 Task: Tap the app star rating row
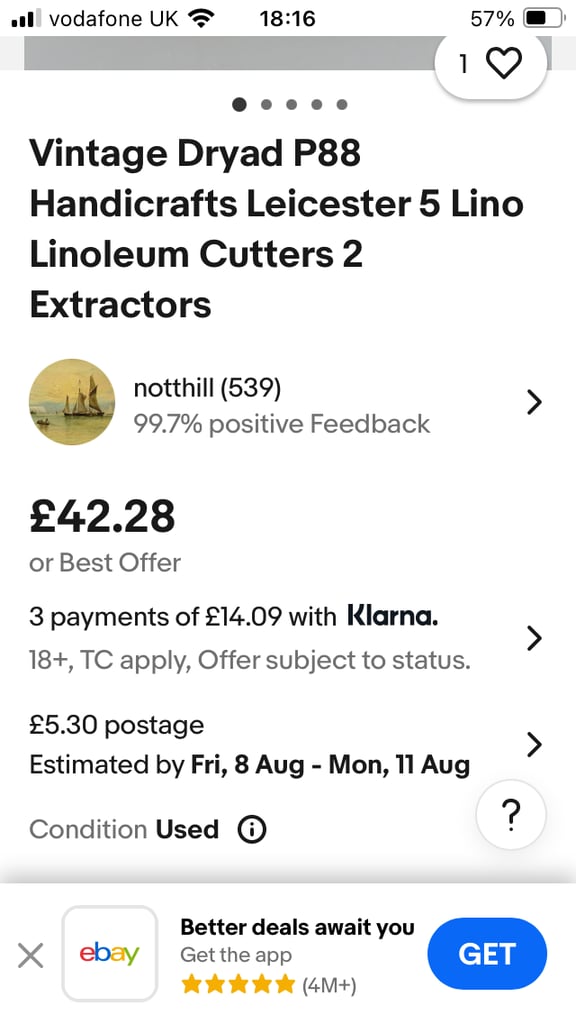point(268,985)
